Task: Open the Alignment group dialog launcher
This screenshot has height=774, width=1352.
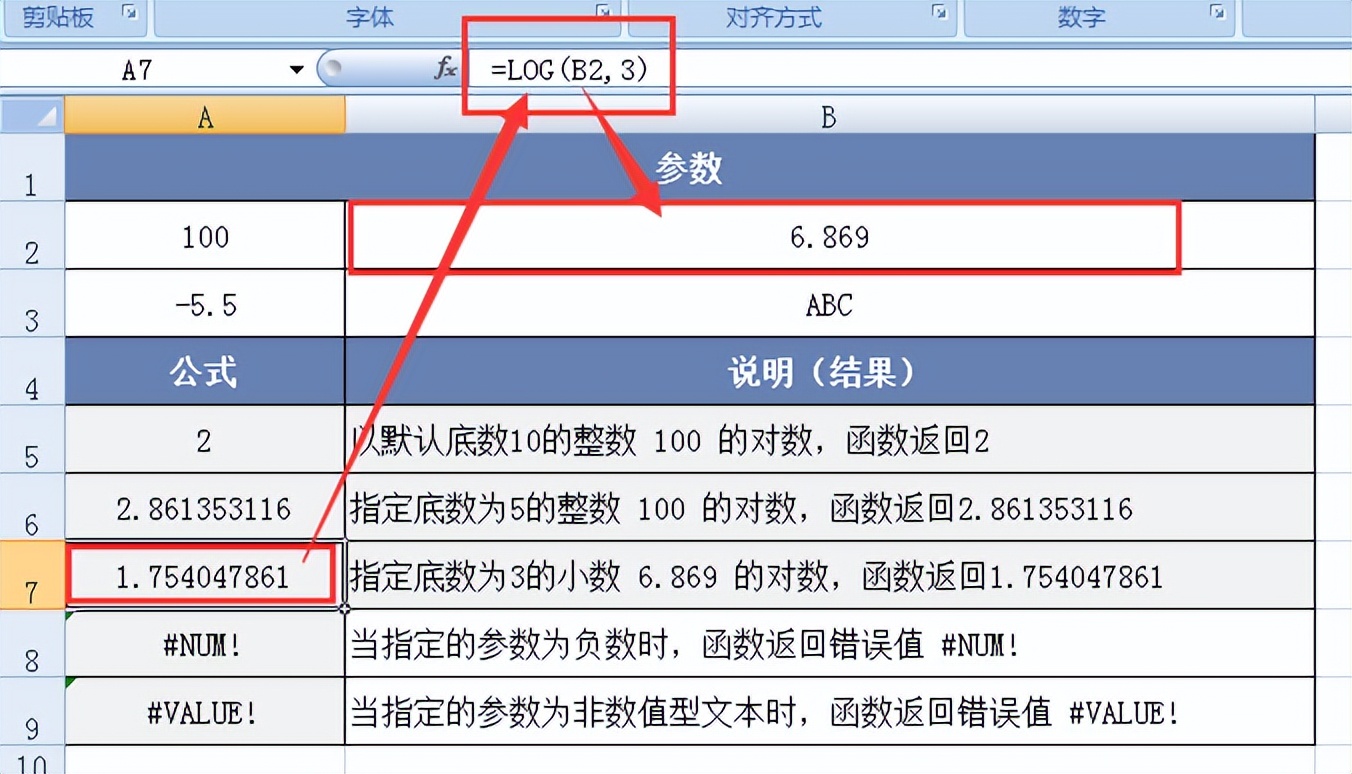Action: [x=939, y=13]
